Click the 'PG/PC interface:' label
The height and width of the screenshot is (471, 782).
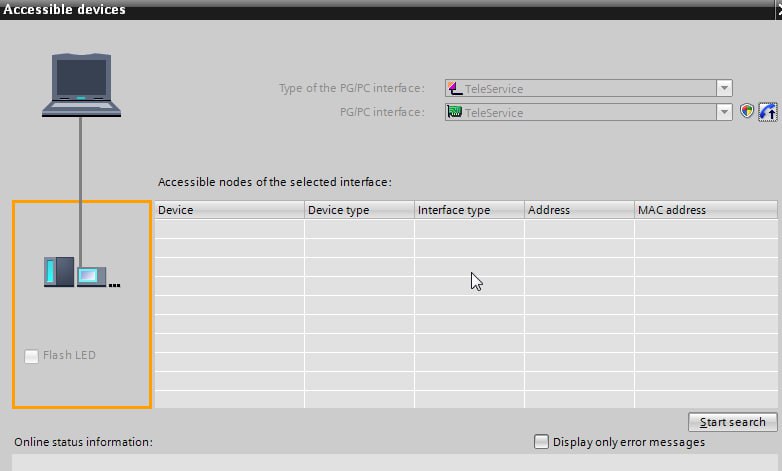[x=382, y=112]
